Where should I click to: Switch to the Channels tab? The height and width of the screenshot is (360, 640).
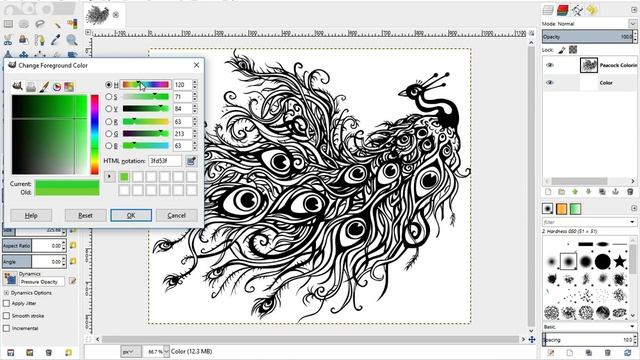[x=562, y=10]
